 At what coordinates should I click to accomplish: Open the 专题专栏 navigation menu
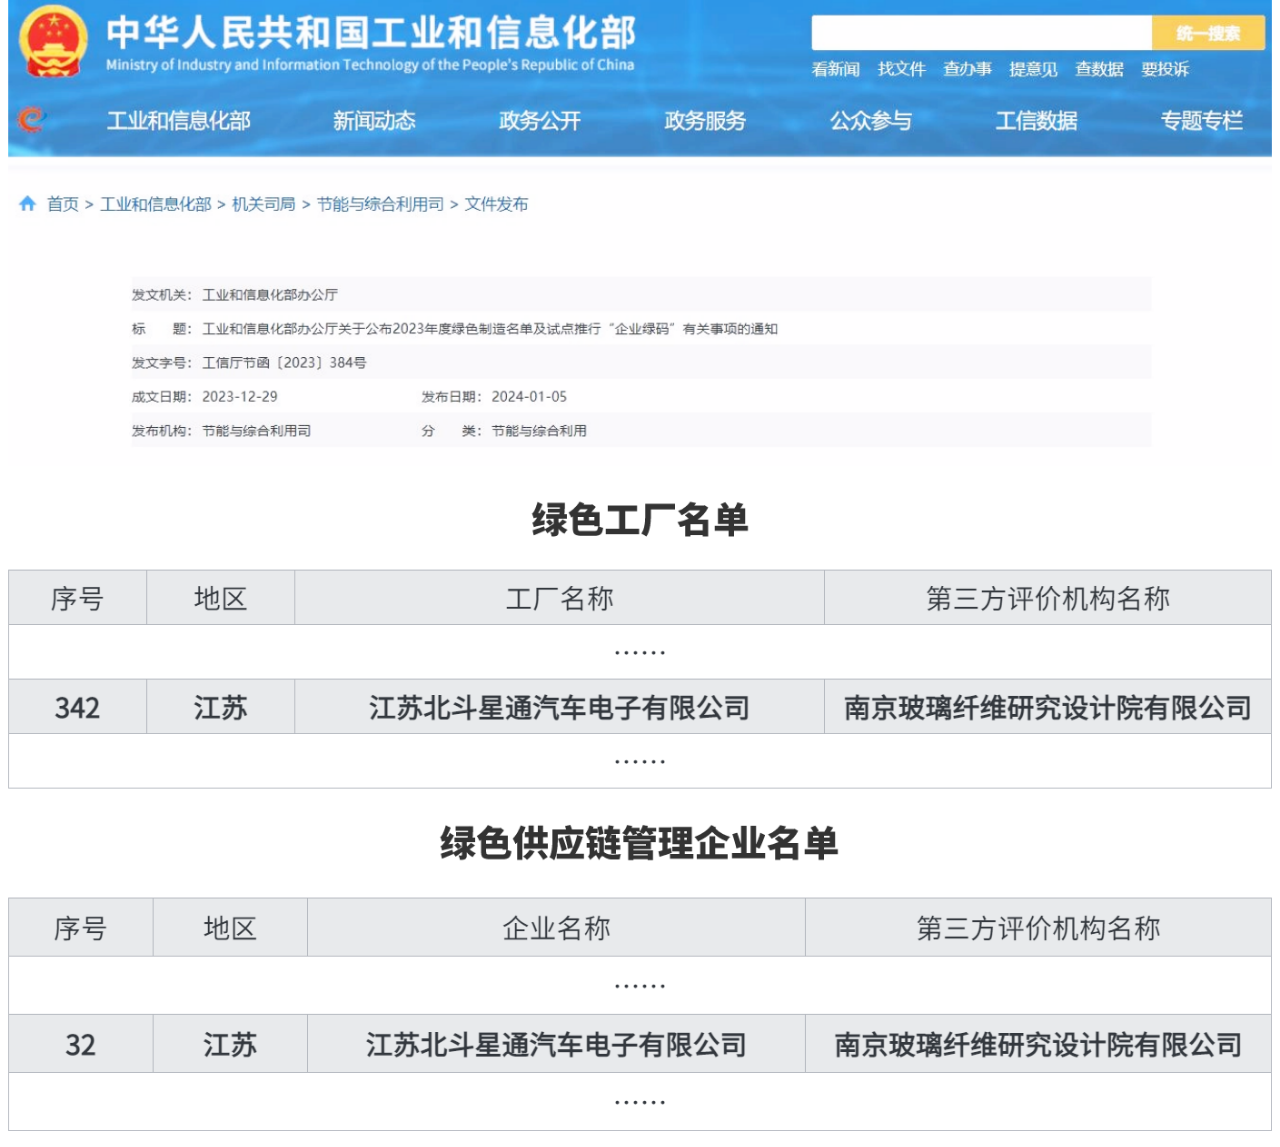[x=1201, y=121]
